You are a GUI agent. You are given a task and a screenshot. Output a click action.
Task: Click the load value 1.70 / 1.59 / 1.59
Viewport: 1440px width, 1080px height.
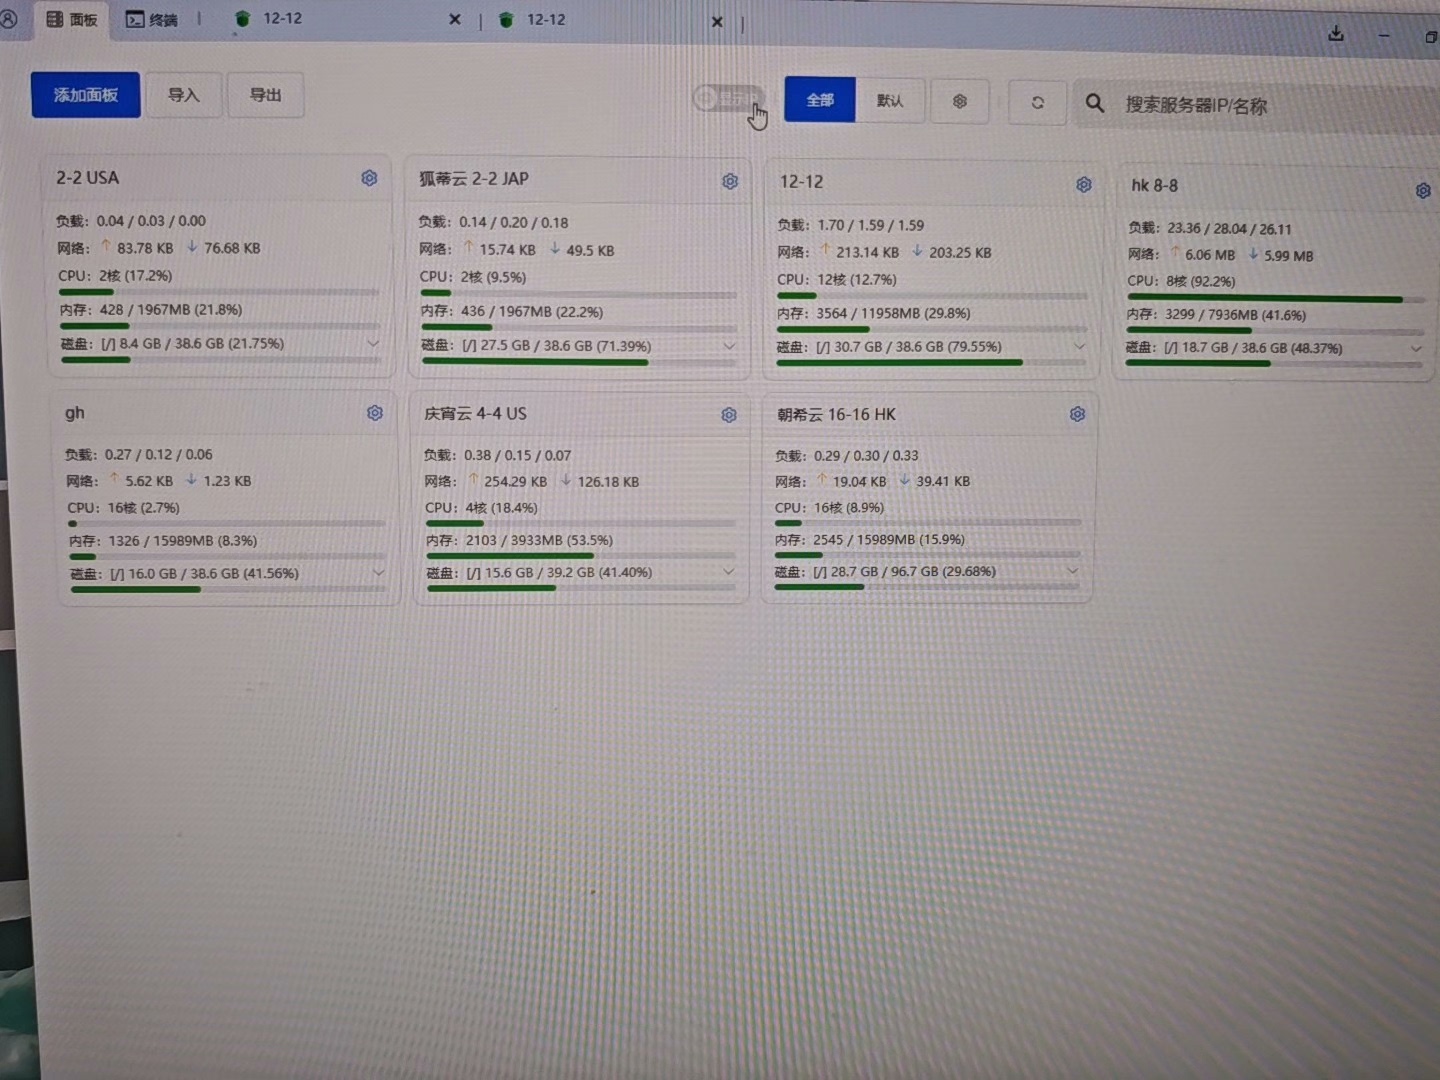tap(870, 225)
